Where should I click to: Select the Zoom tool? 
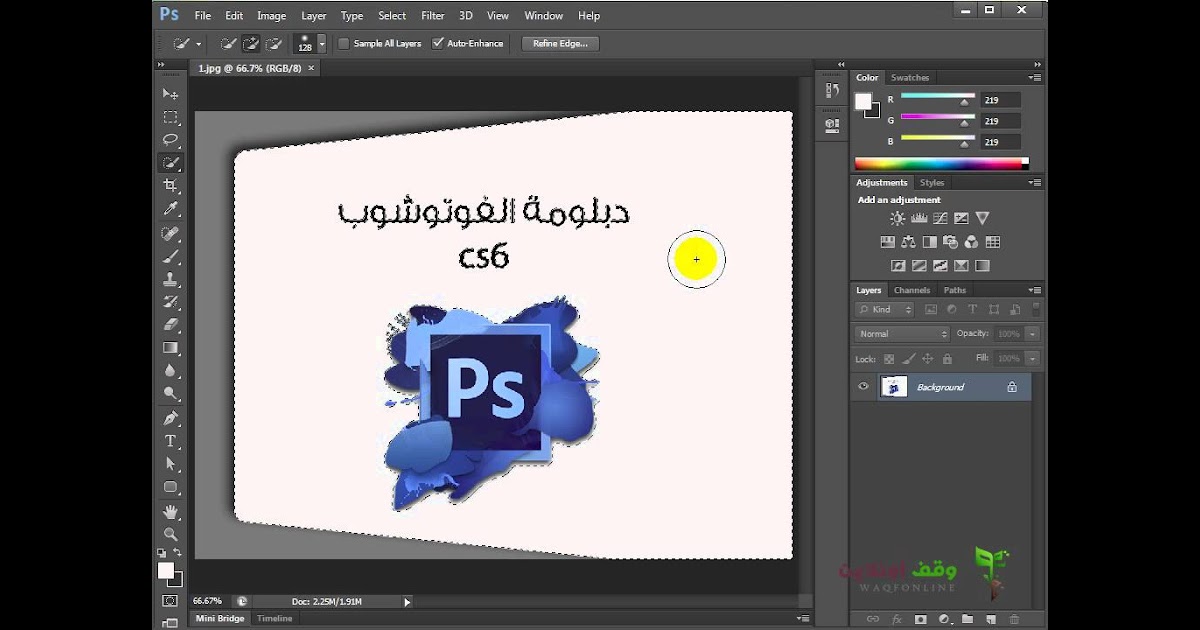171,534
